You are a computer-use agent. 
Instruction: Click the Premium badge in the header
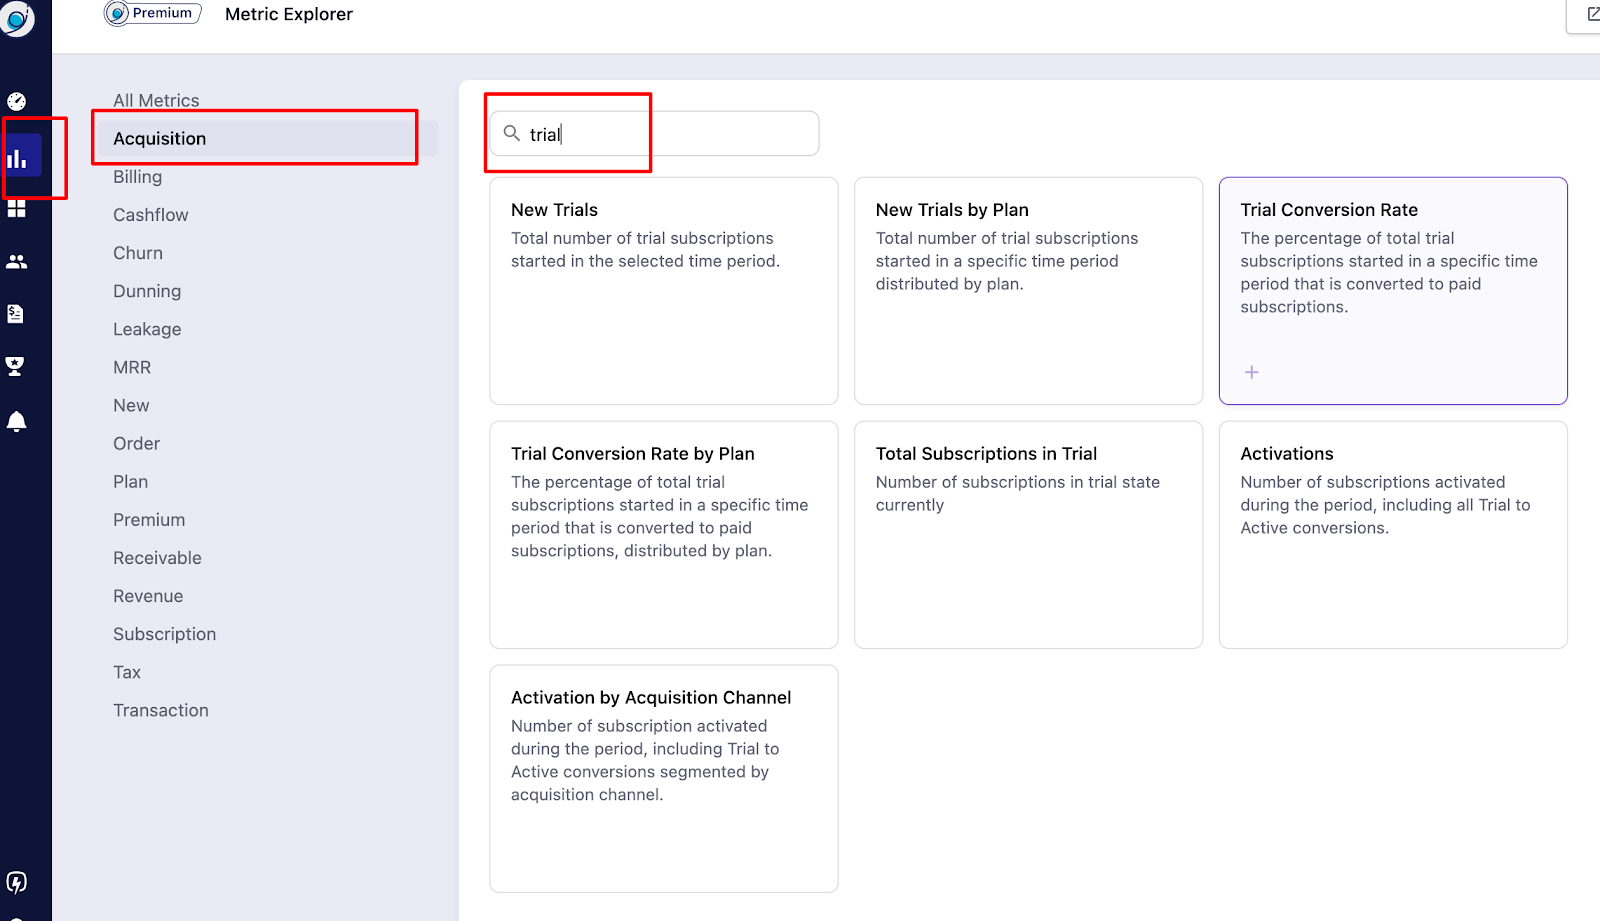point(153,13)
